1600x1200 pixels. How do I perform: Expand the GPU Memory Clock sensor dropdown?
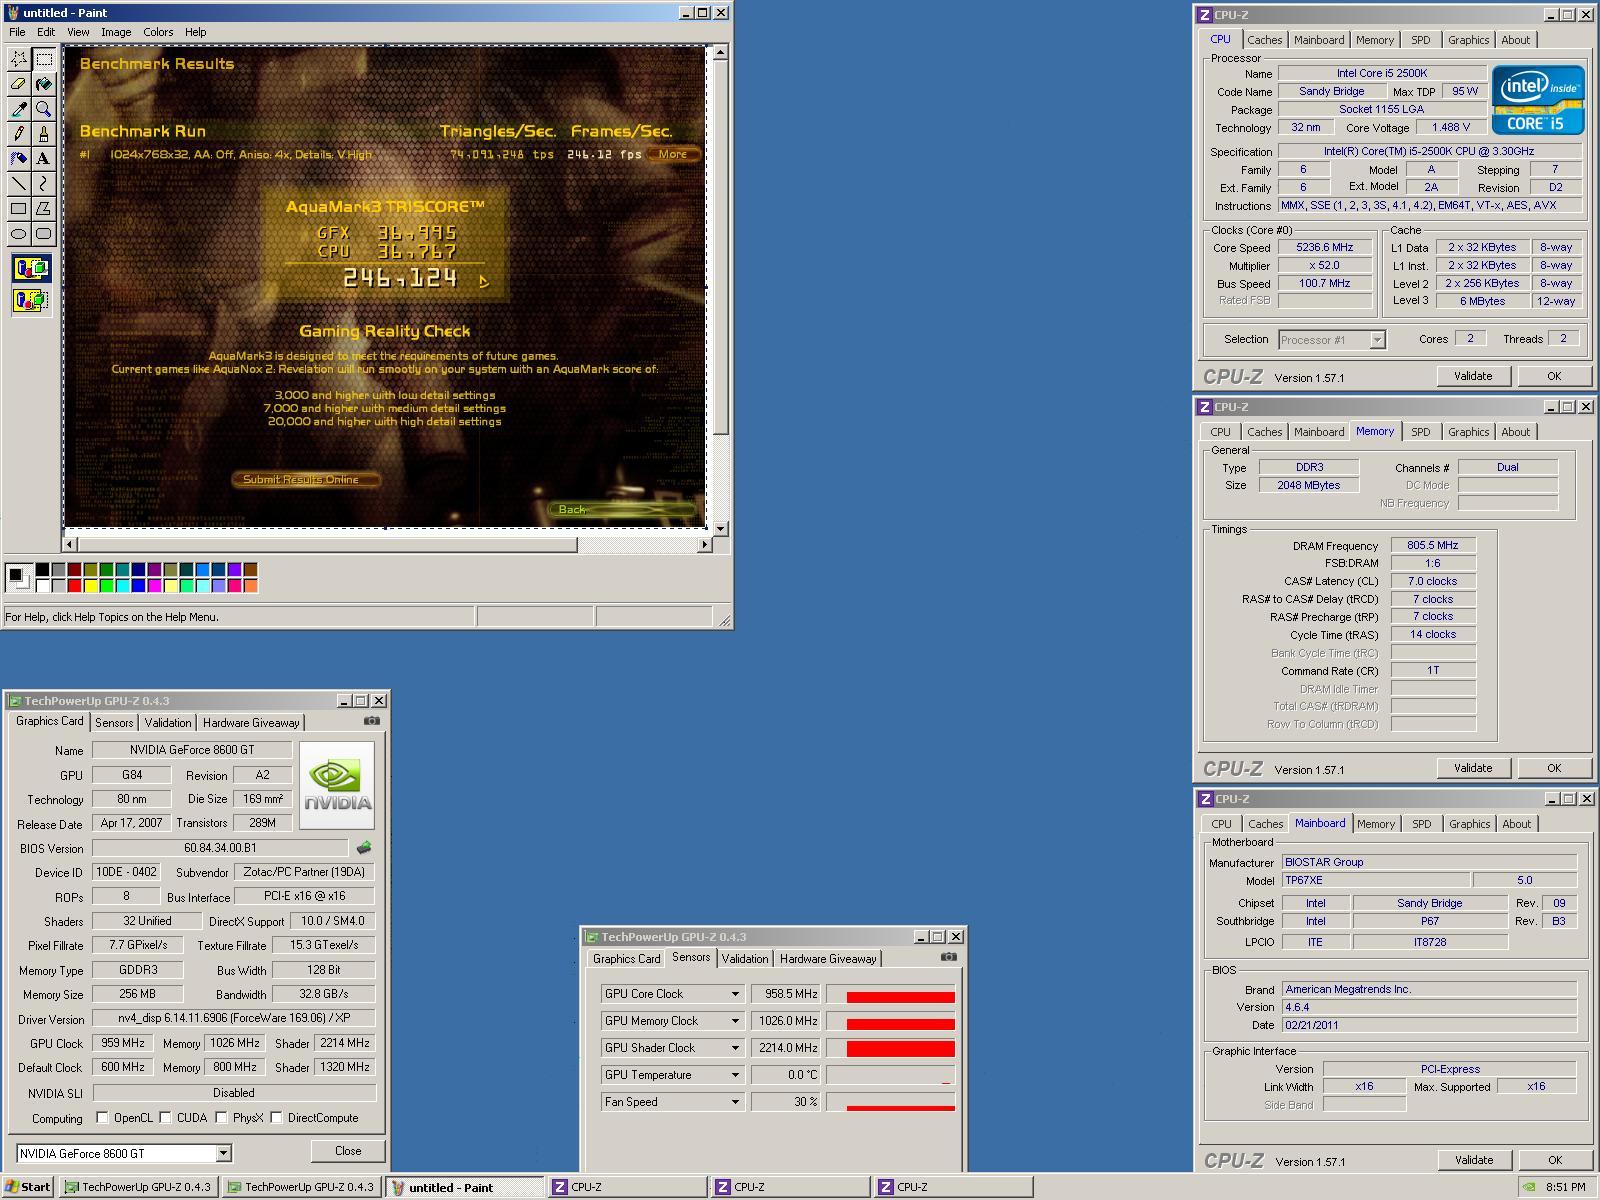pos(735,1021)
